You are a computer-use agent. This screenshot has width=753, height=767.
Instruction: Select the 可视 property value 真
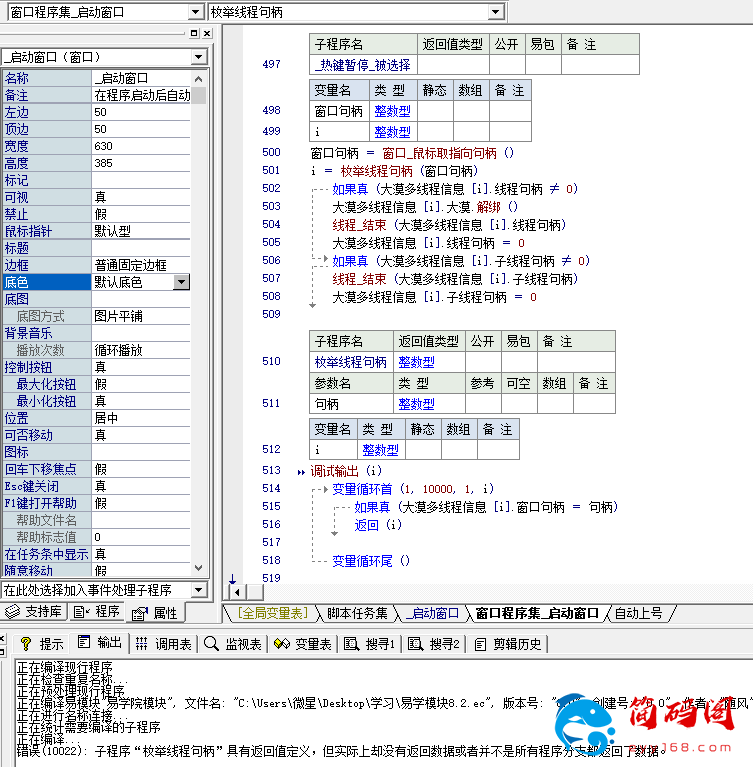(141, 197)
